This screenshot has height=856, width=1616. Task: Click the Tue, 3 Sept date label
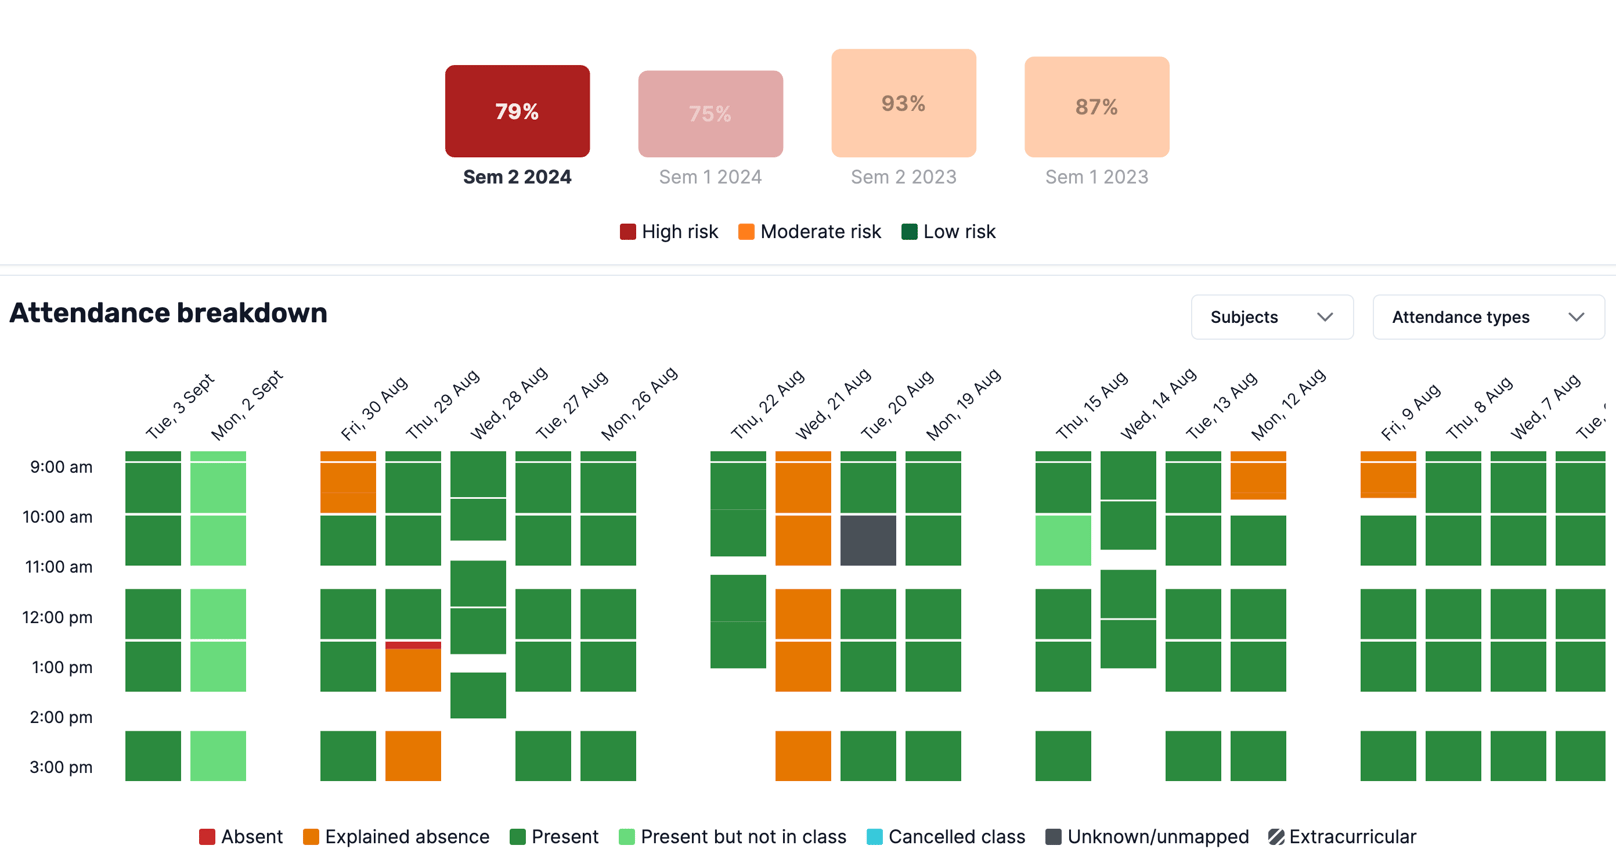[x=180, y=407]
